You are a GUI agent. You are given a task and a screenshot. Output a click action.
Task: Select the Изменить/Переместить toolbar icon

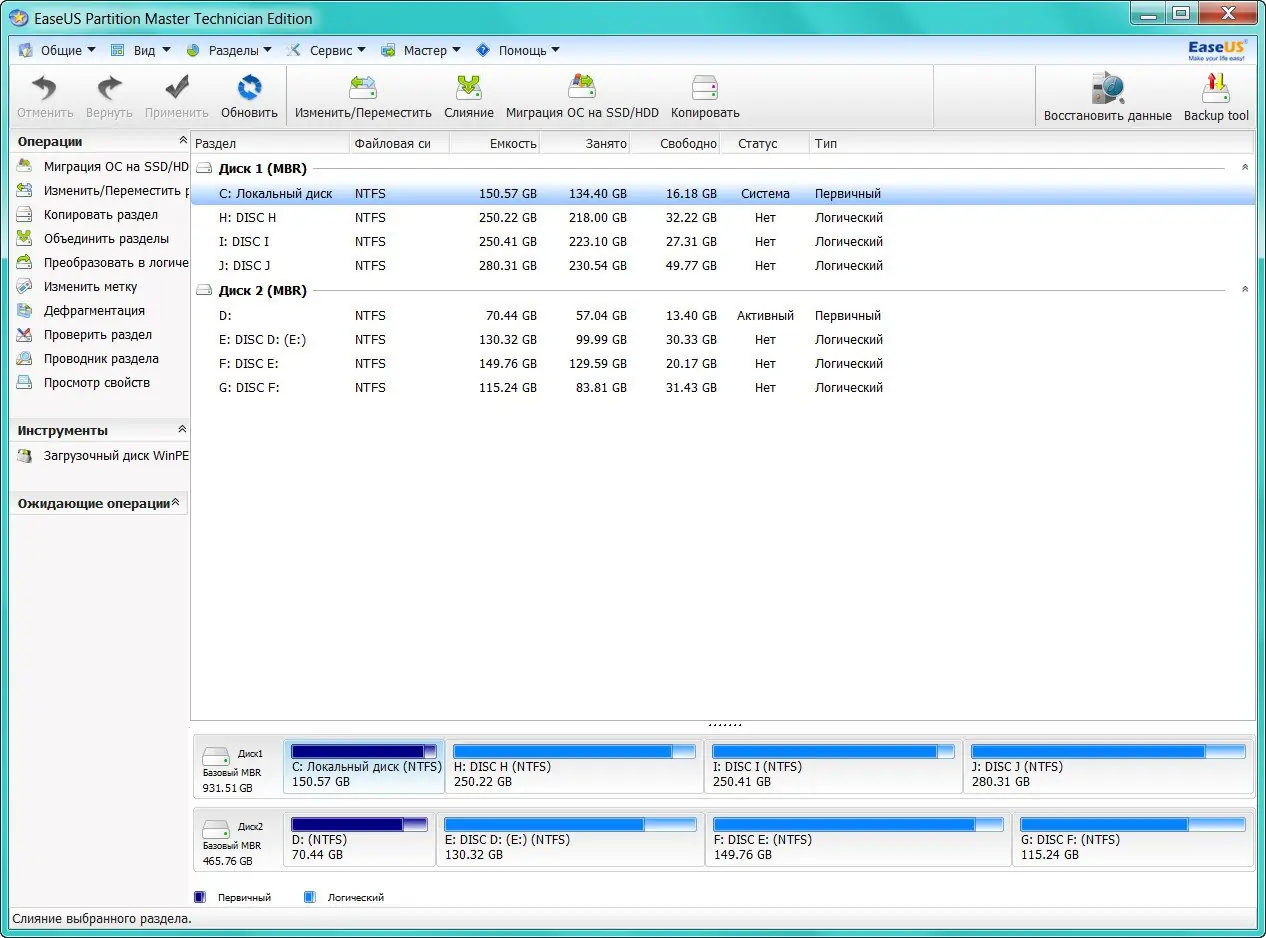point(362,95)
